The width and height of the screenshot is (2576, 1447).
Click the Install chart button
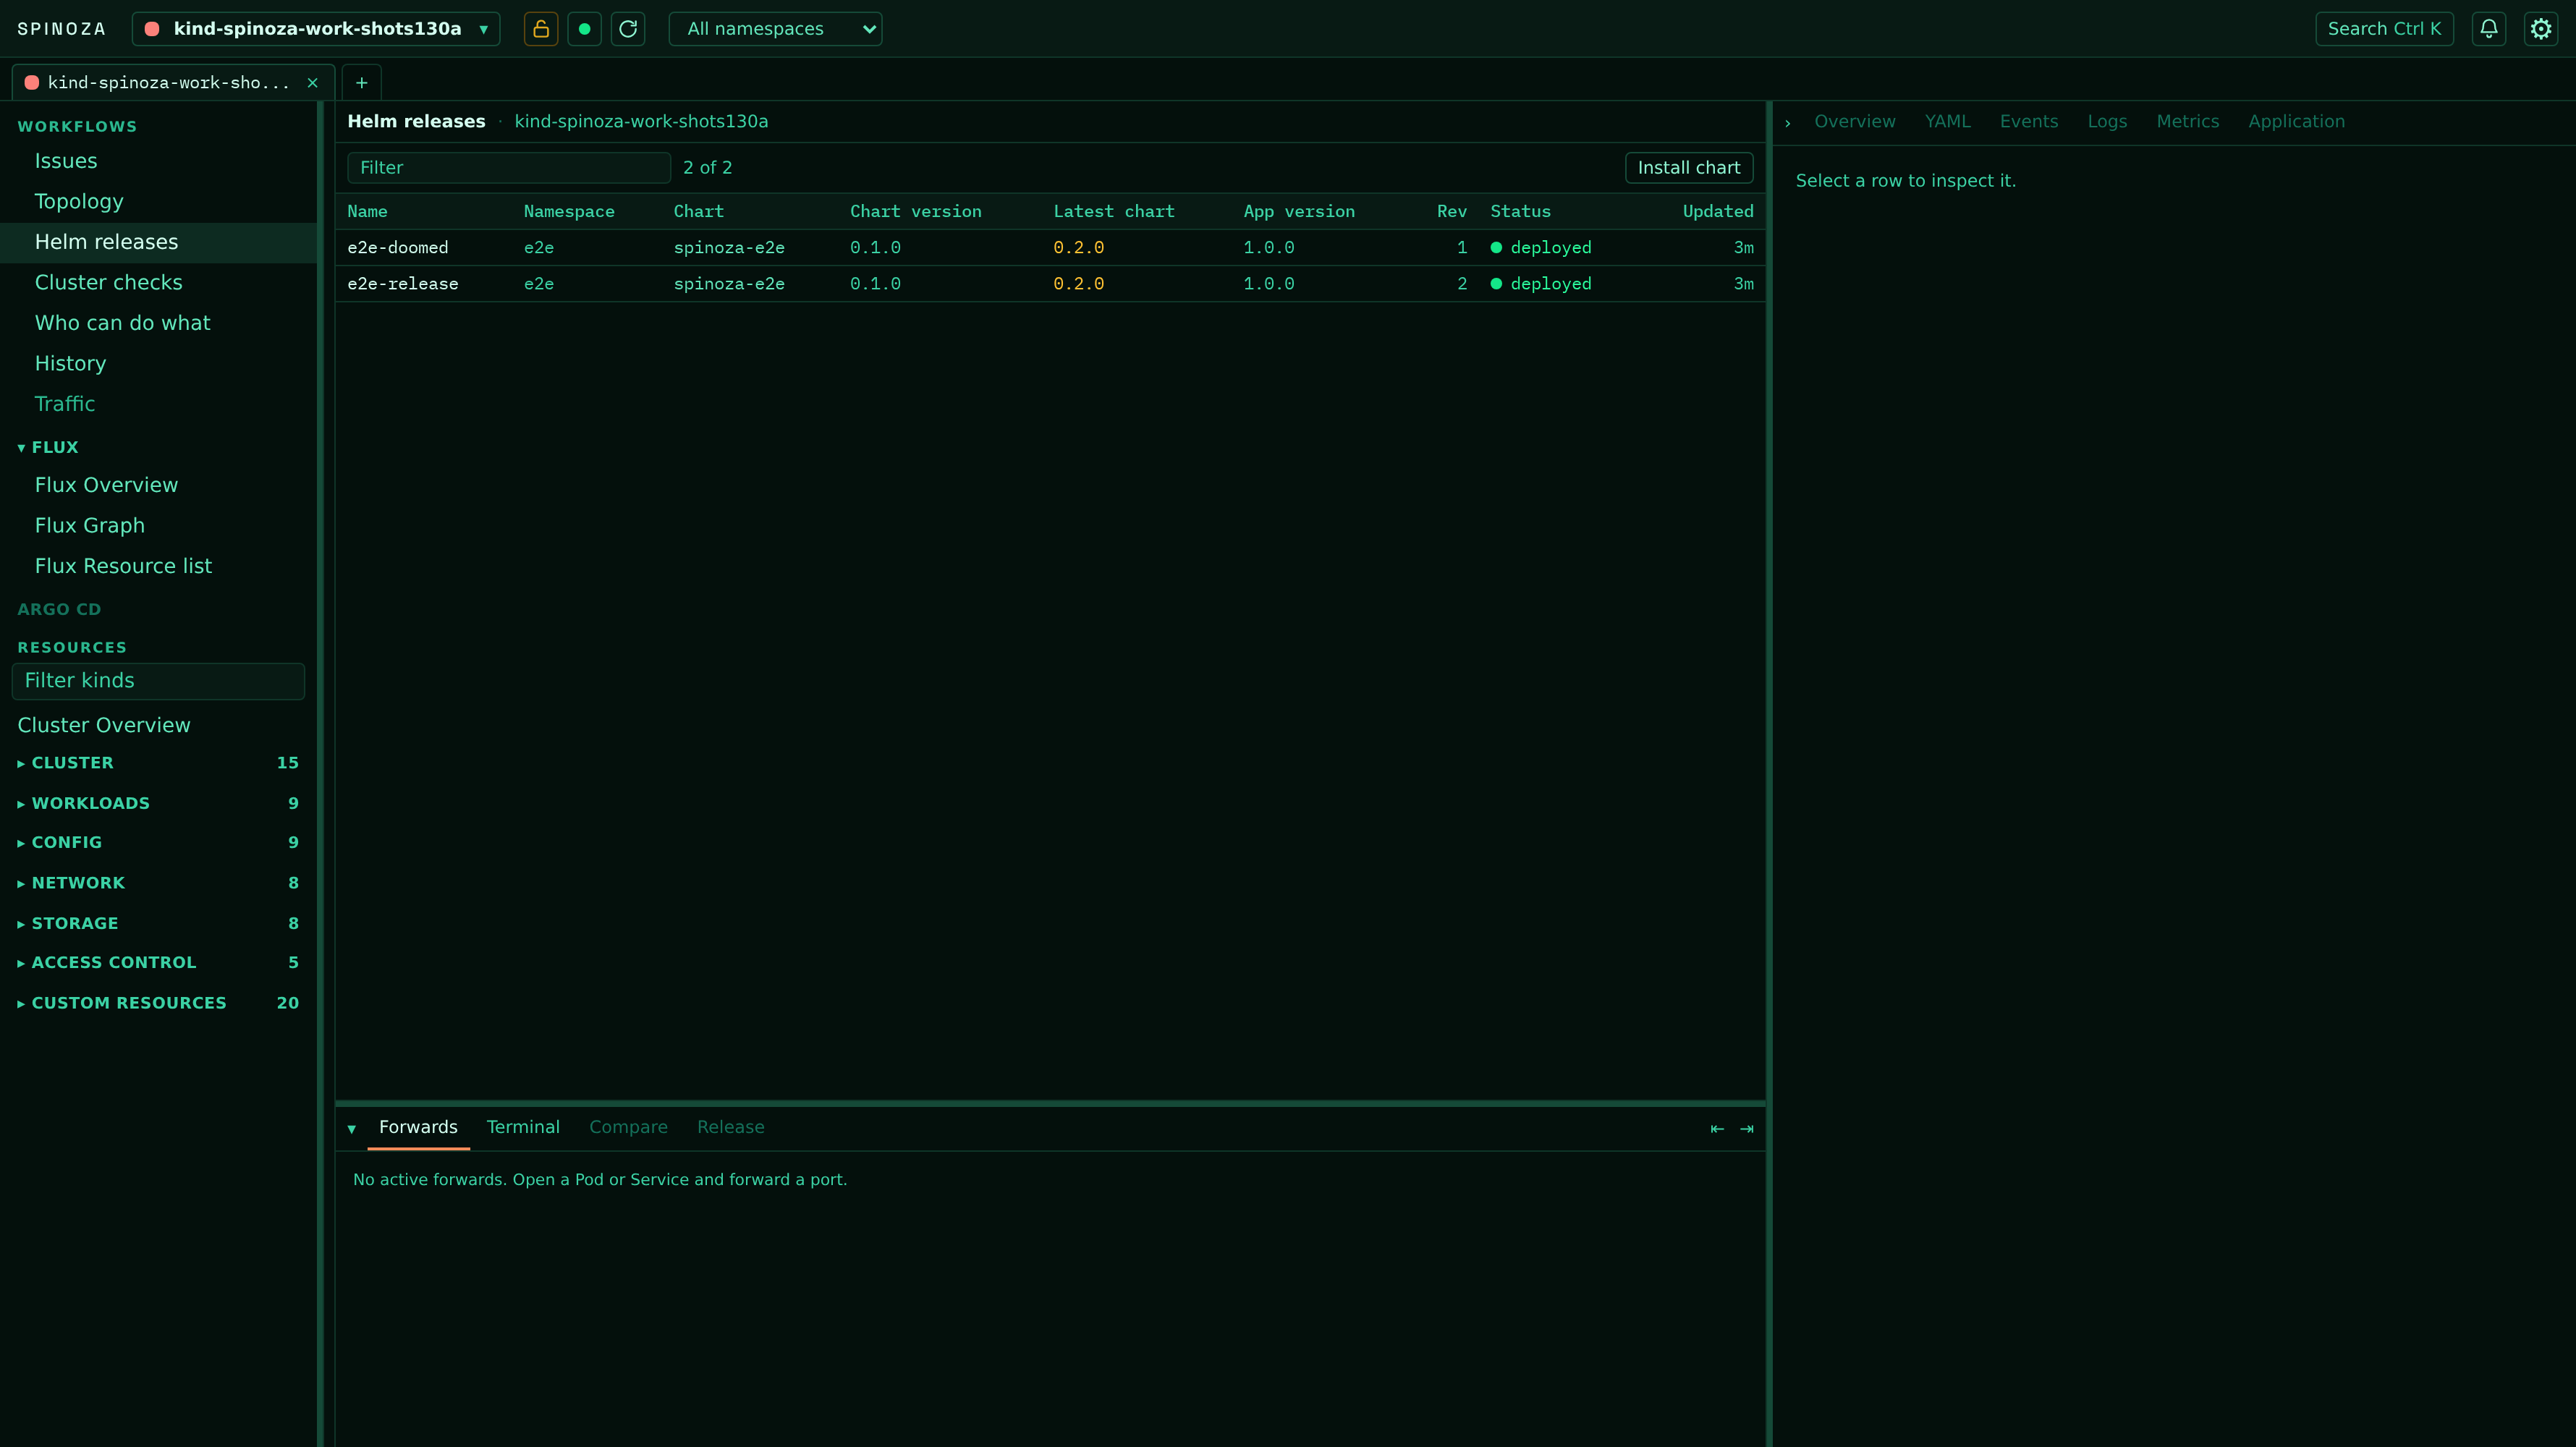pyautogui.click(x=1688, y=168)
